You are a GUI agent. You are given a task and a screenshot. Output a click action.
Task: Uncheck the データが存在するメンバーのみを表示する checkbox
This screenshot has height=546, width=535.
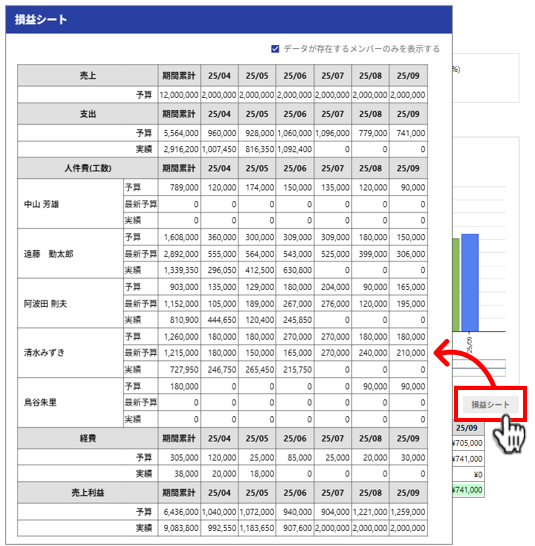click(275, 49)
